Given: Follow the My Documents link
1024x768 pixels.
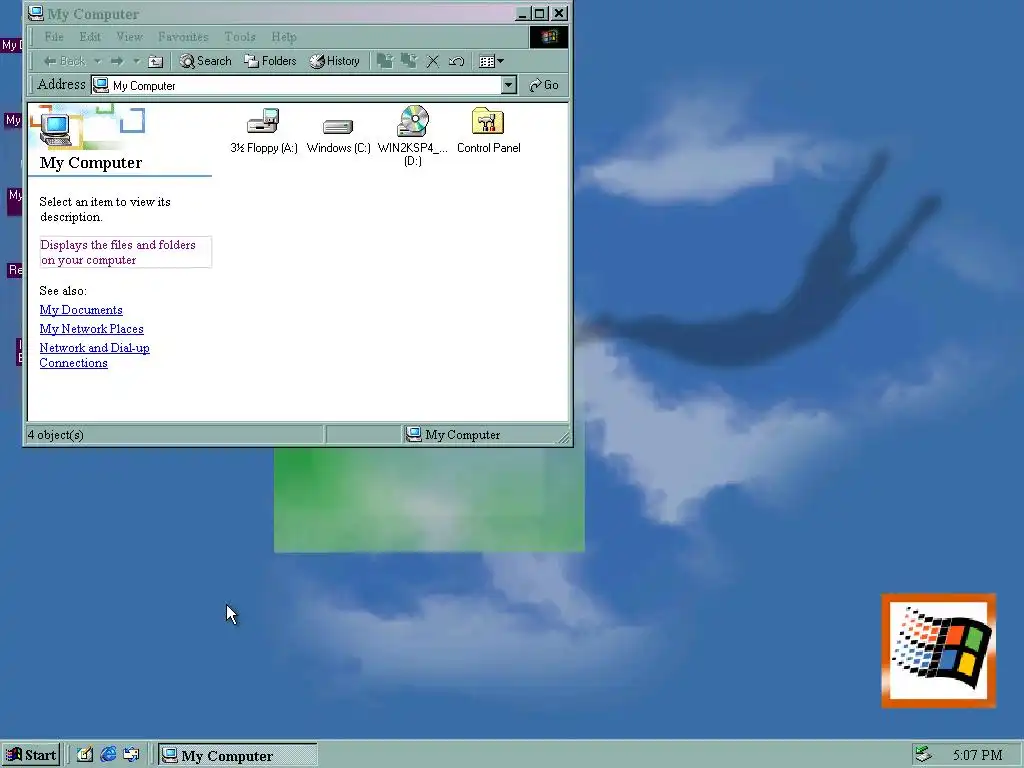Looking at the screenshot, I should pos(81,310).
